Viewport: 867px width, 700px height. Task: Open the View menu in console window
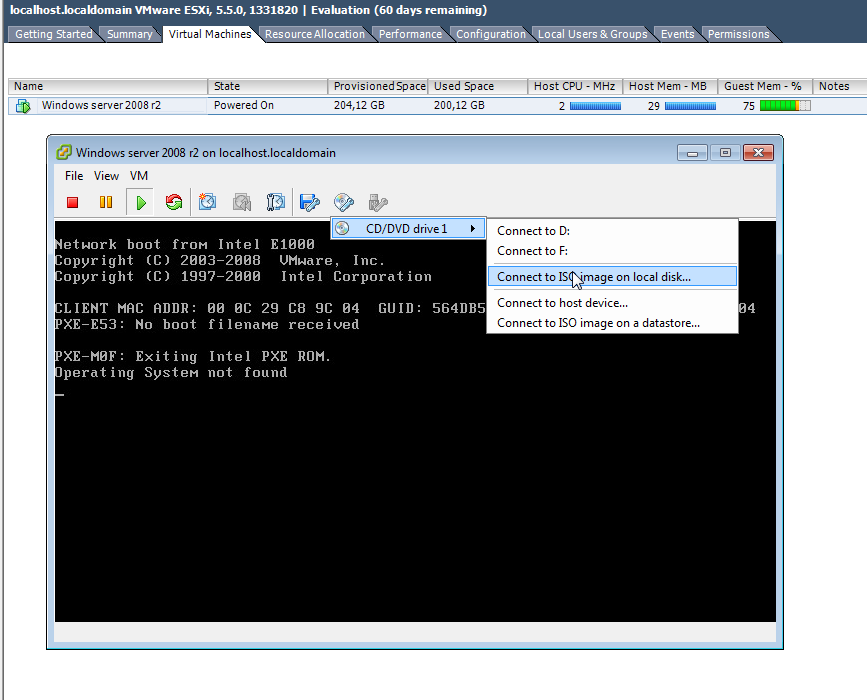106,176
